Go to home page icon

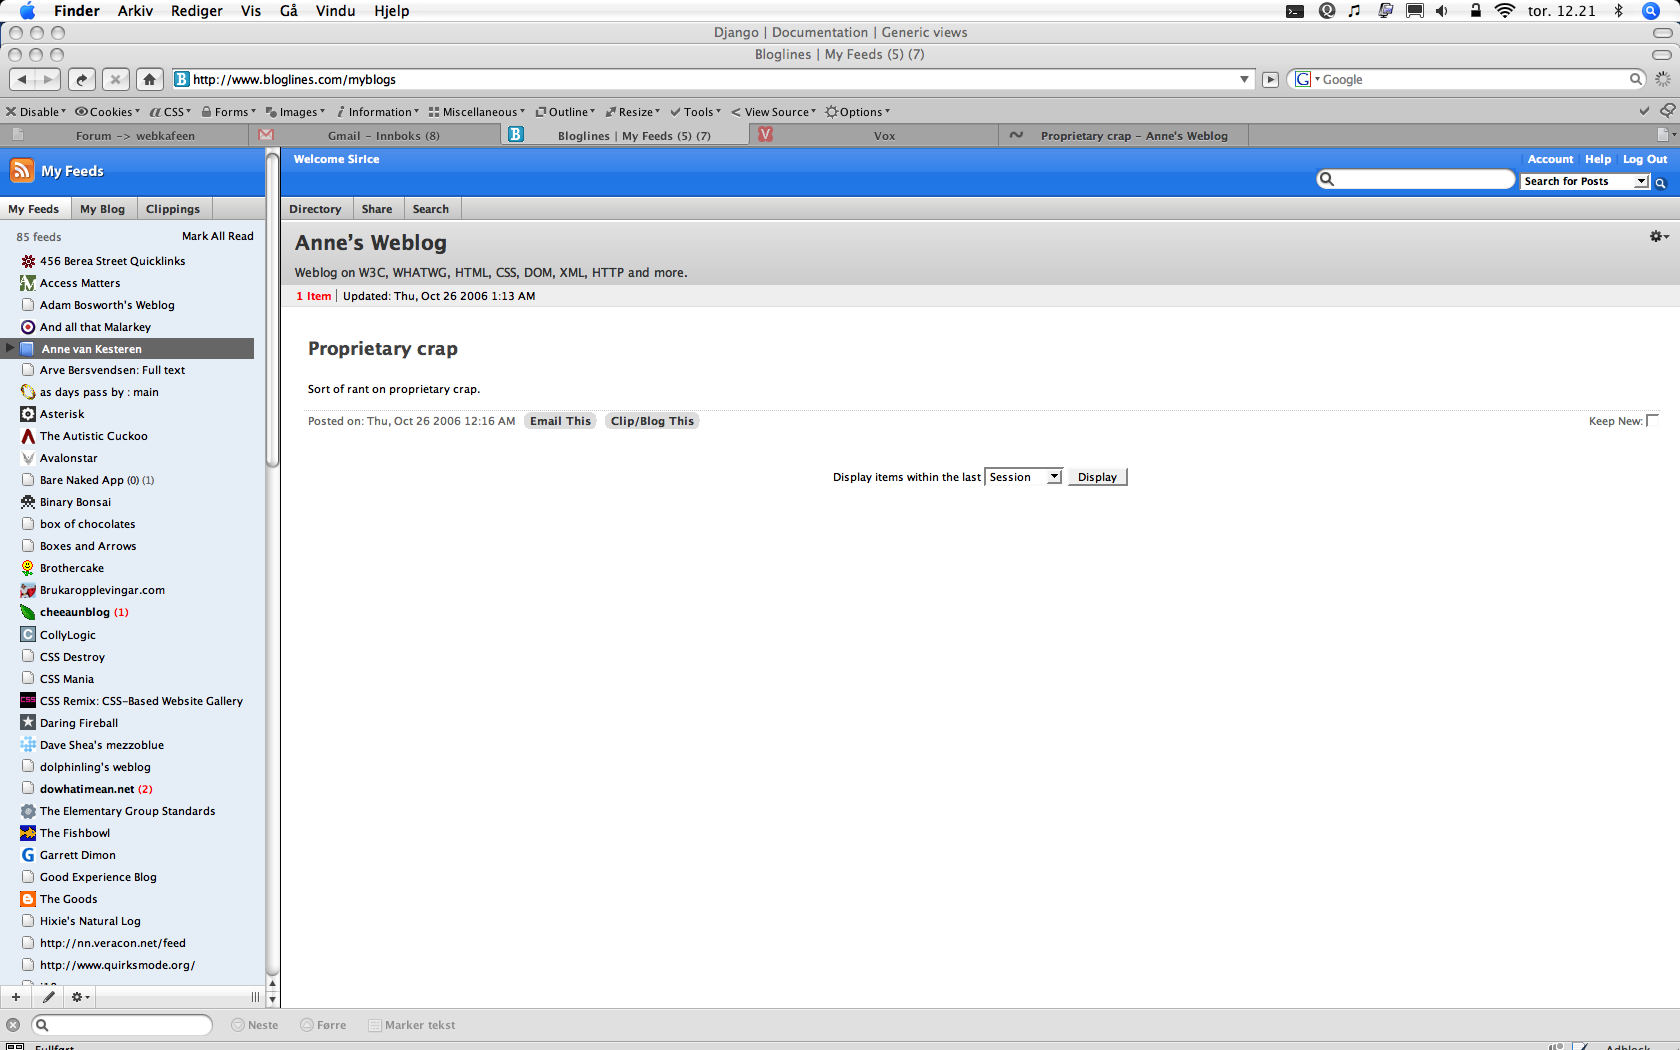[x=150, y=79]
